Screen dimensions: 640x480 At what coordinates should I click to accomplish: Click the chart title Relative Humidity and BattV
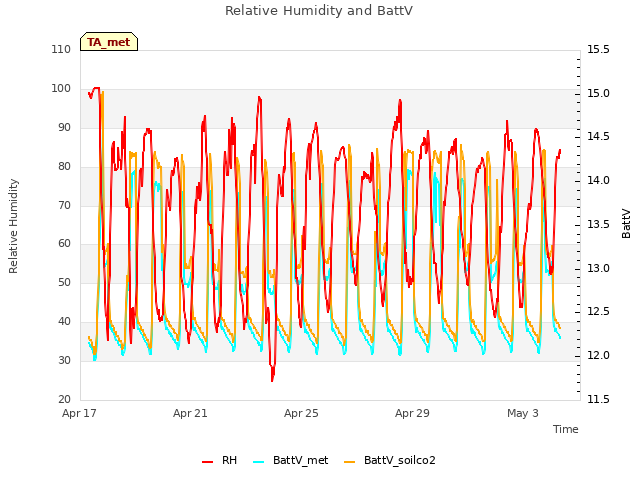coord(319,11)
